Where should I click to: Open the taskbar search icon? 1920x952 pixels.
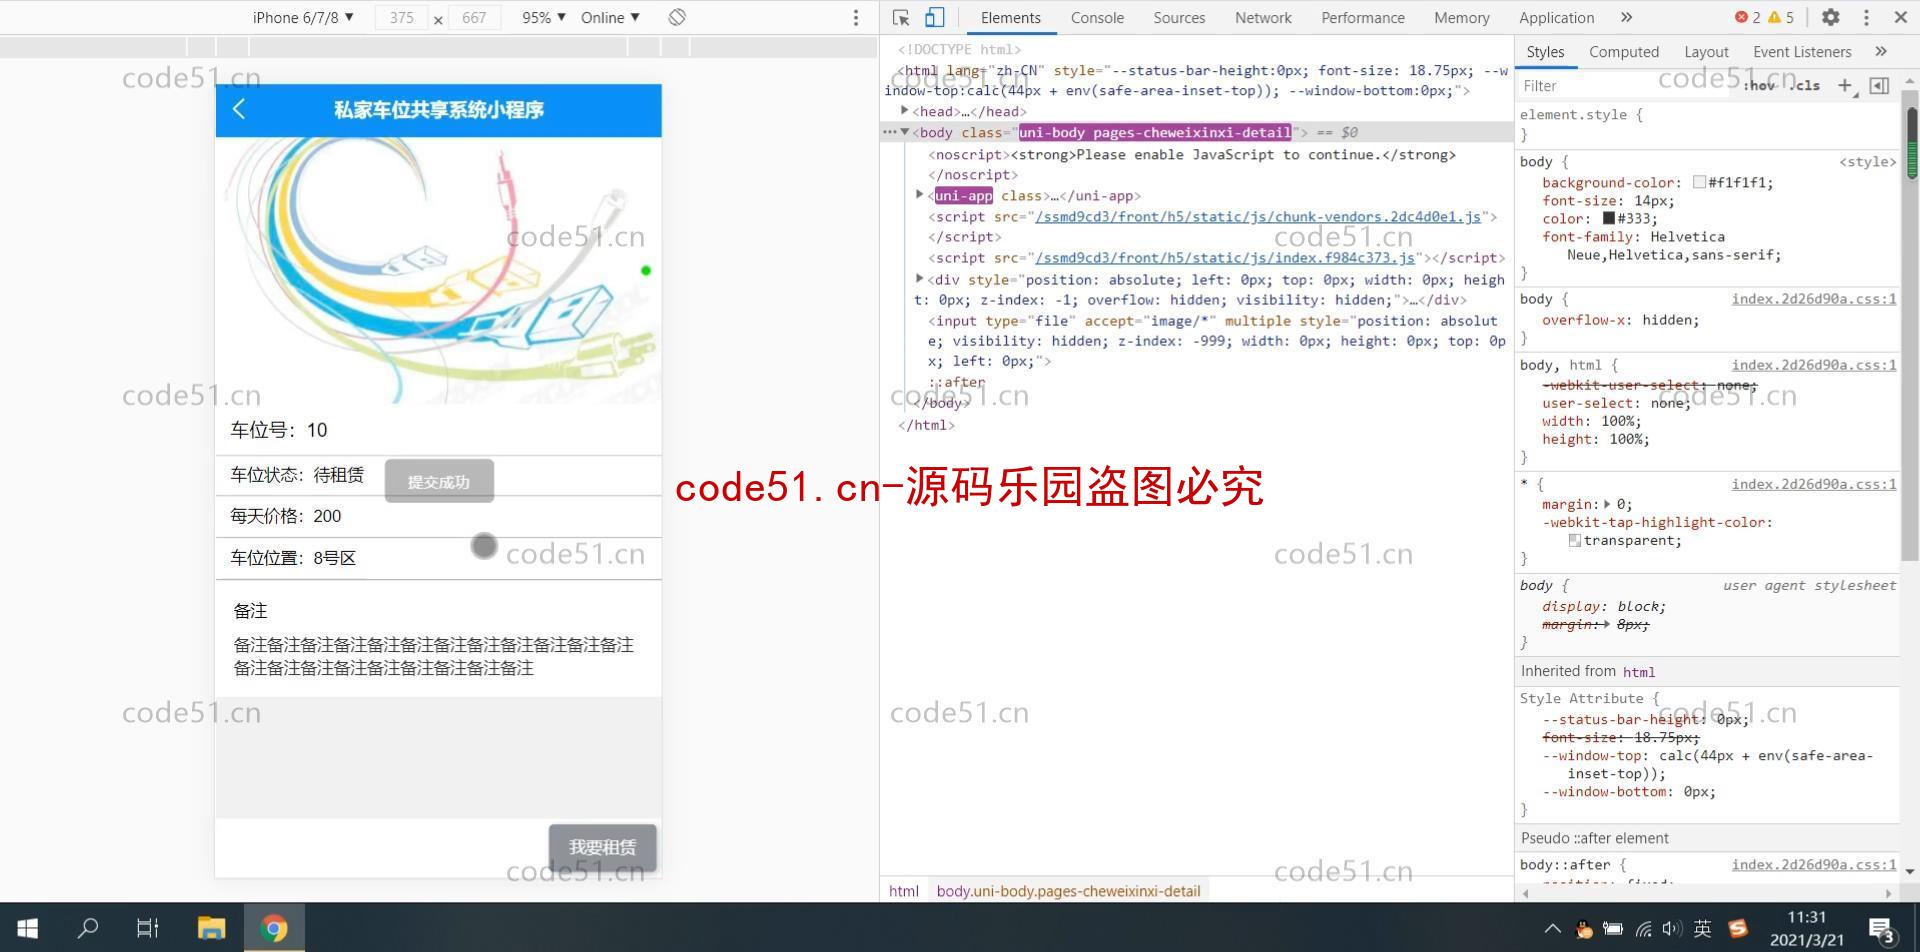[88, 928]
